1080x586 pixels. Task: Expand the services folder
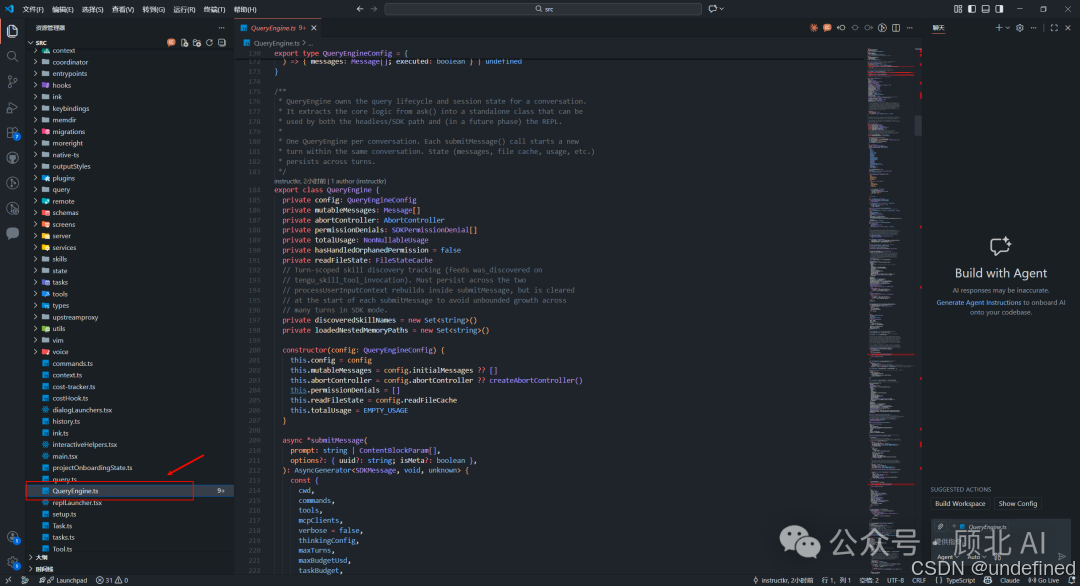129,247
